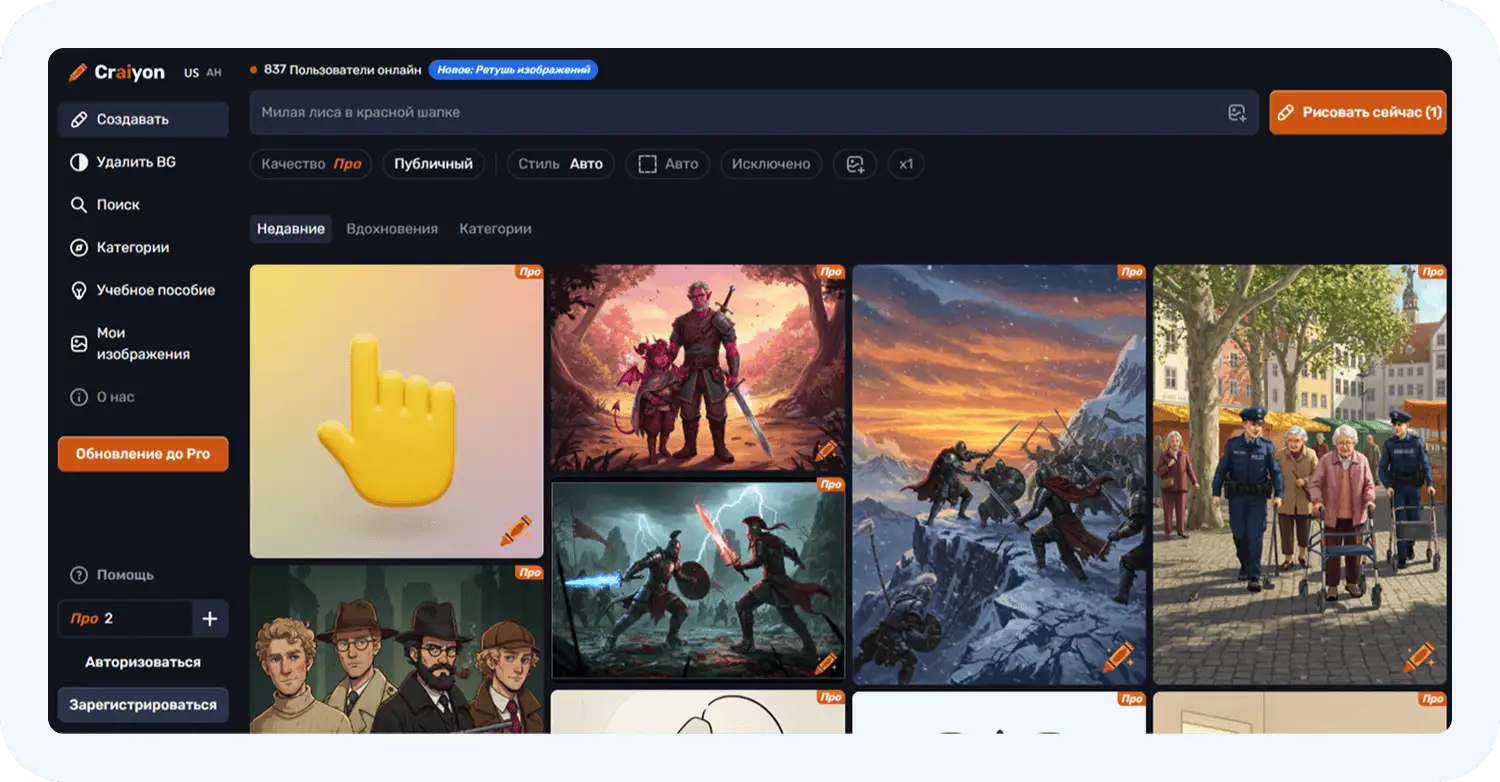The width and height of the screenshot is (1500, 782).
Task: Open the Стиль Авто style dropdown
Action: click(560, 164)
